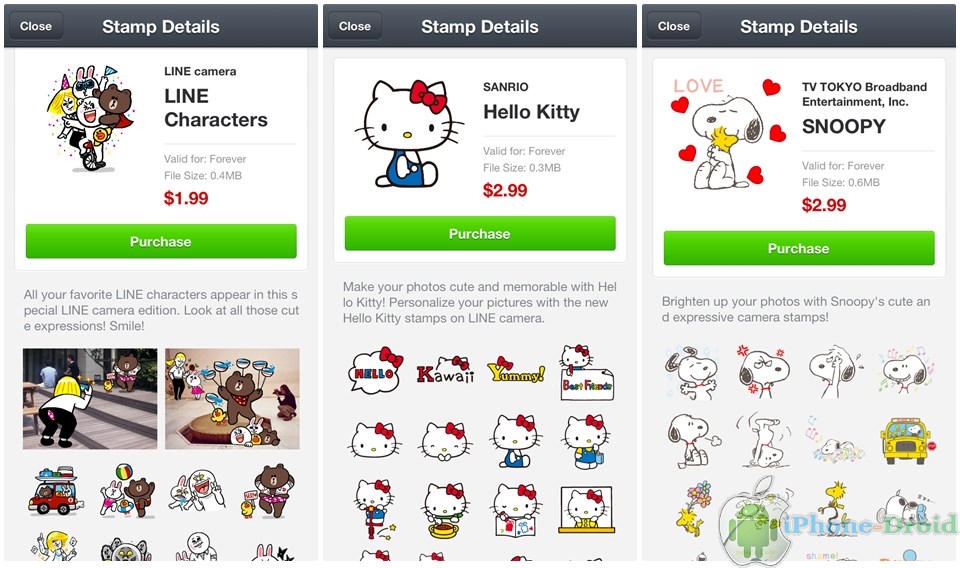Screen dimensions: 960x568
Task: Select Hello Kitty in picture frame stamp
Action: pos(586,510)
